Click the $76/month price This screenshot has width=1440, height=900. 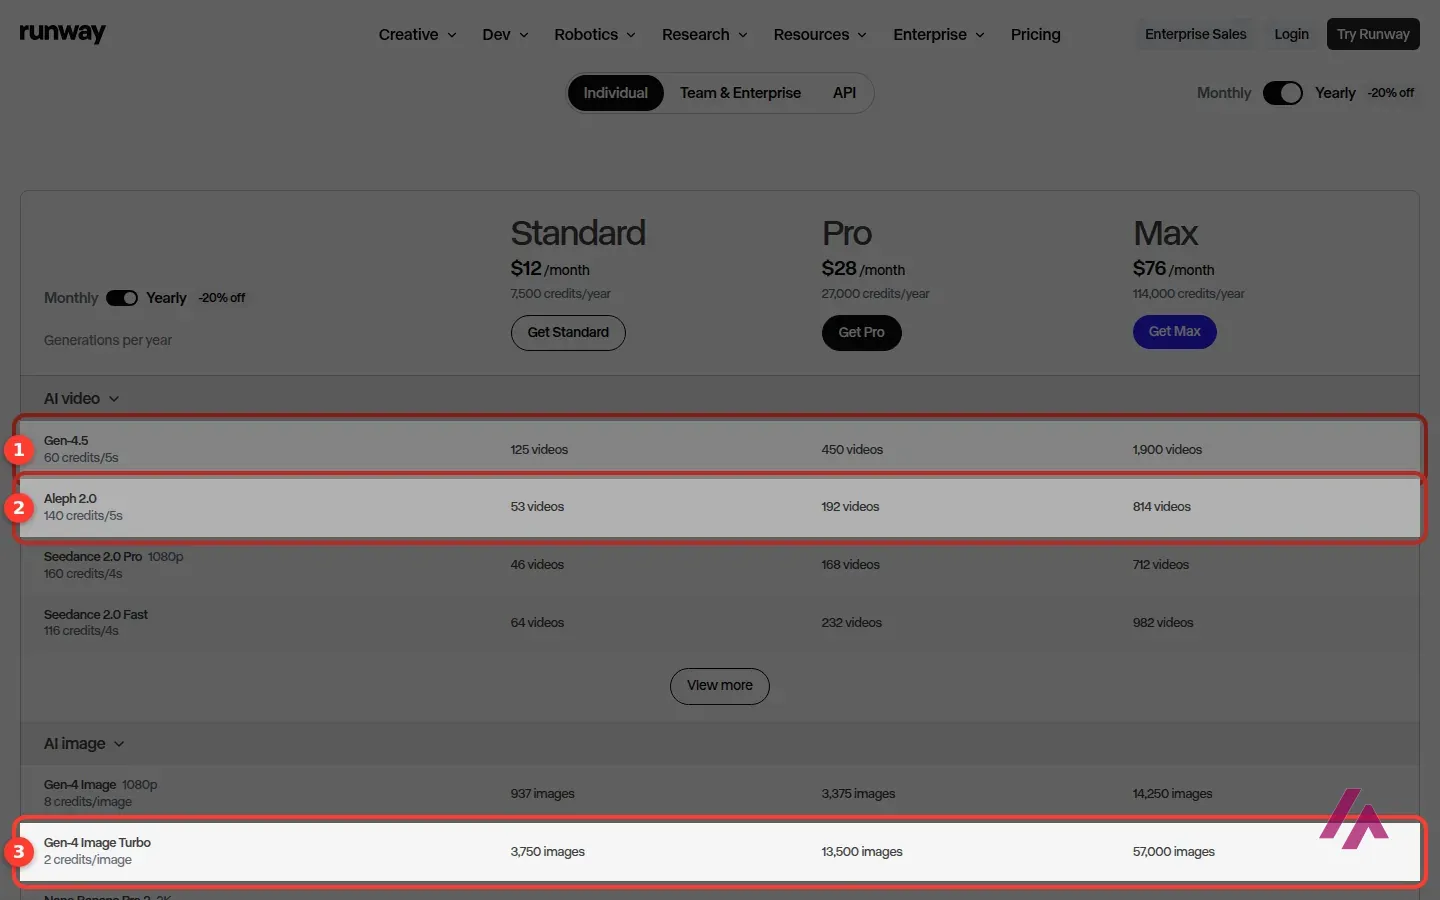(1173, 269)
